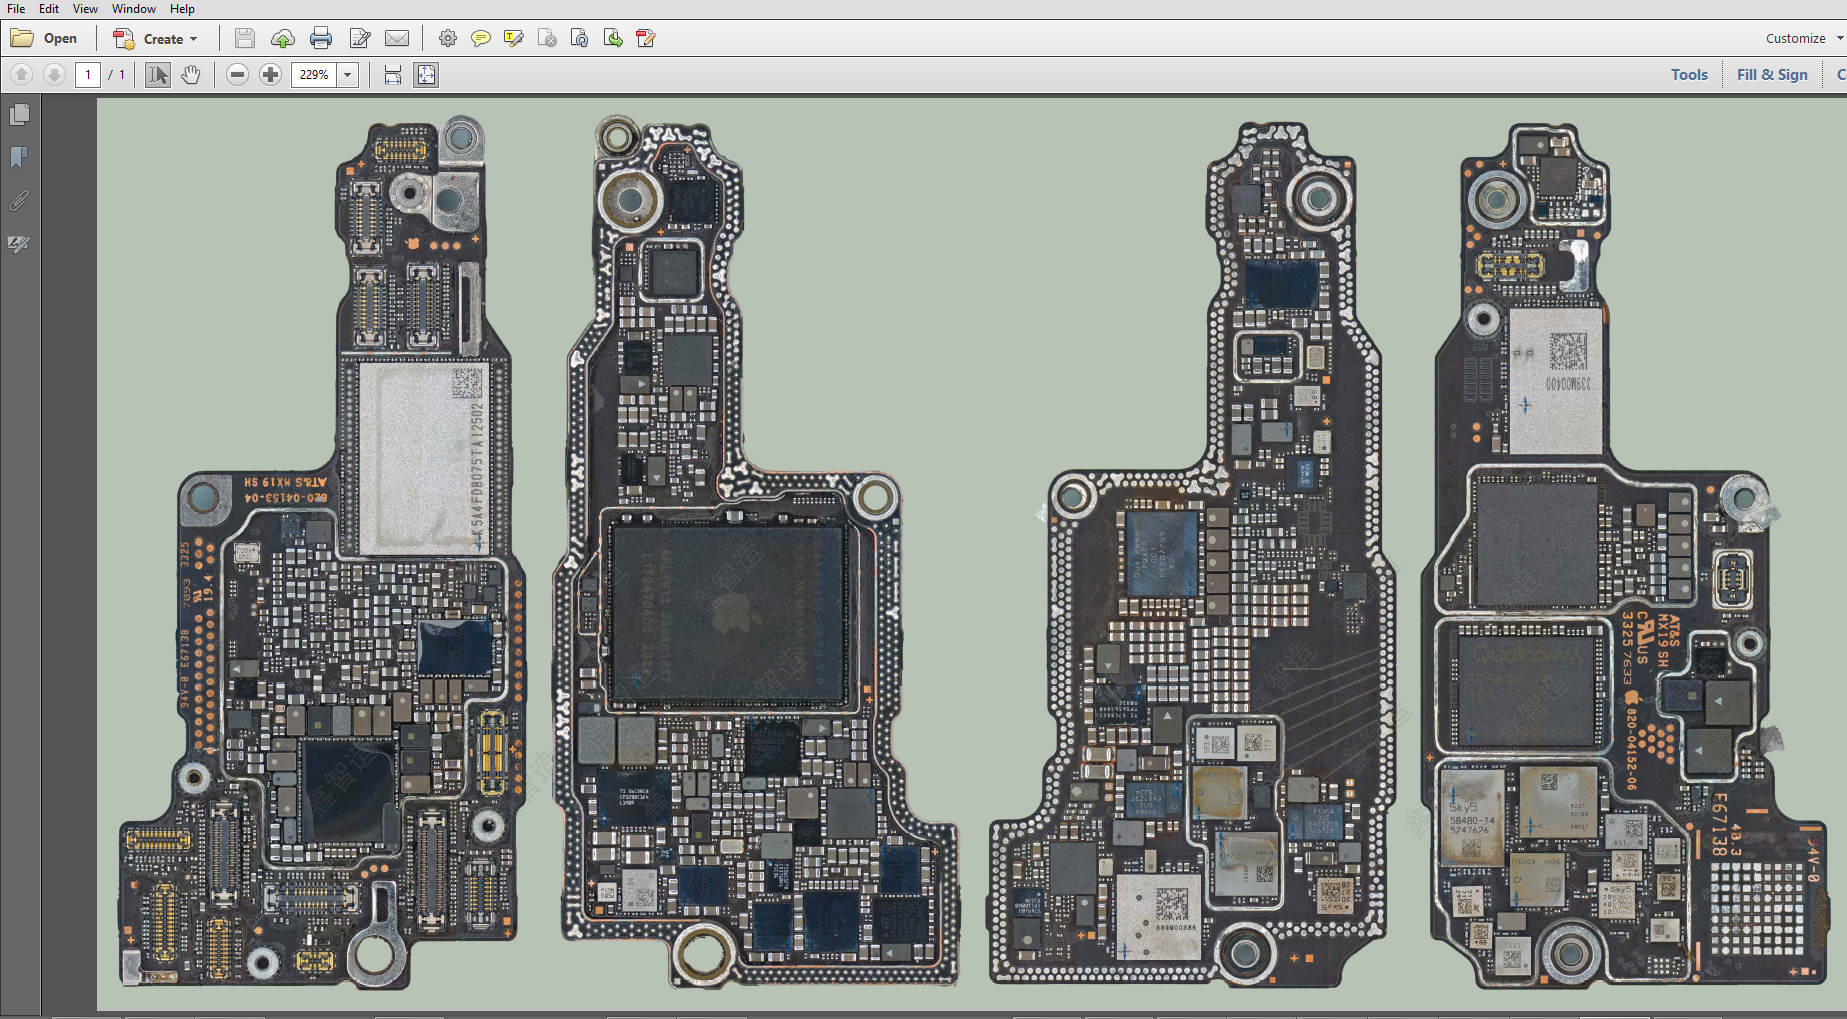Toggle the Select text tool
This screenshot has width=1847, height=1019.
158,75
